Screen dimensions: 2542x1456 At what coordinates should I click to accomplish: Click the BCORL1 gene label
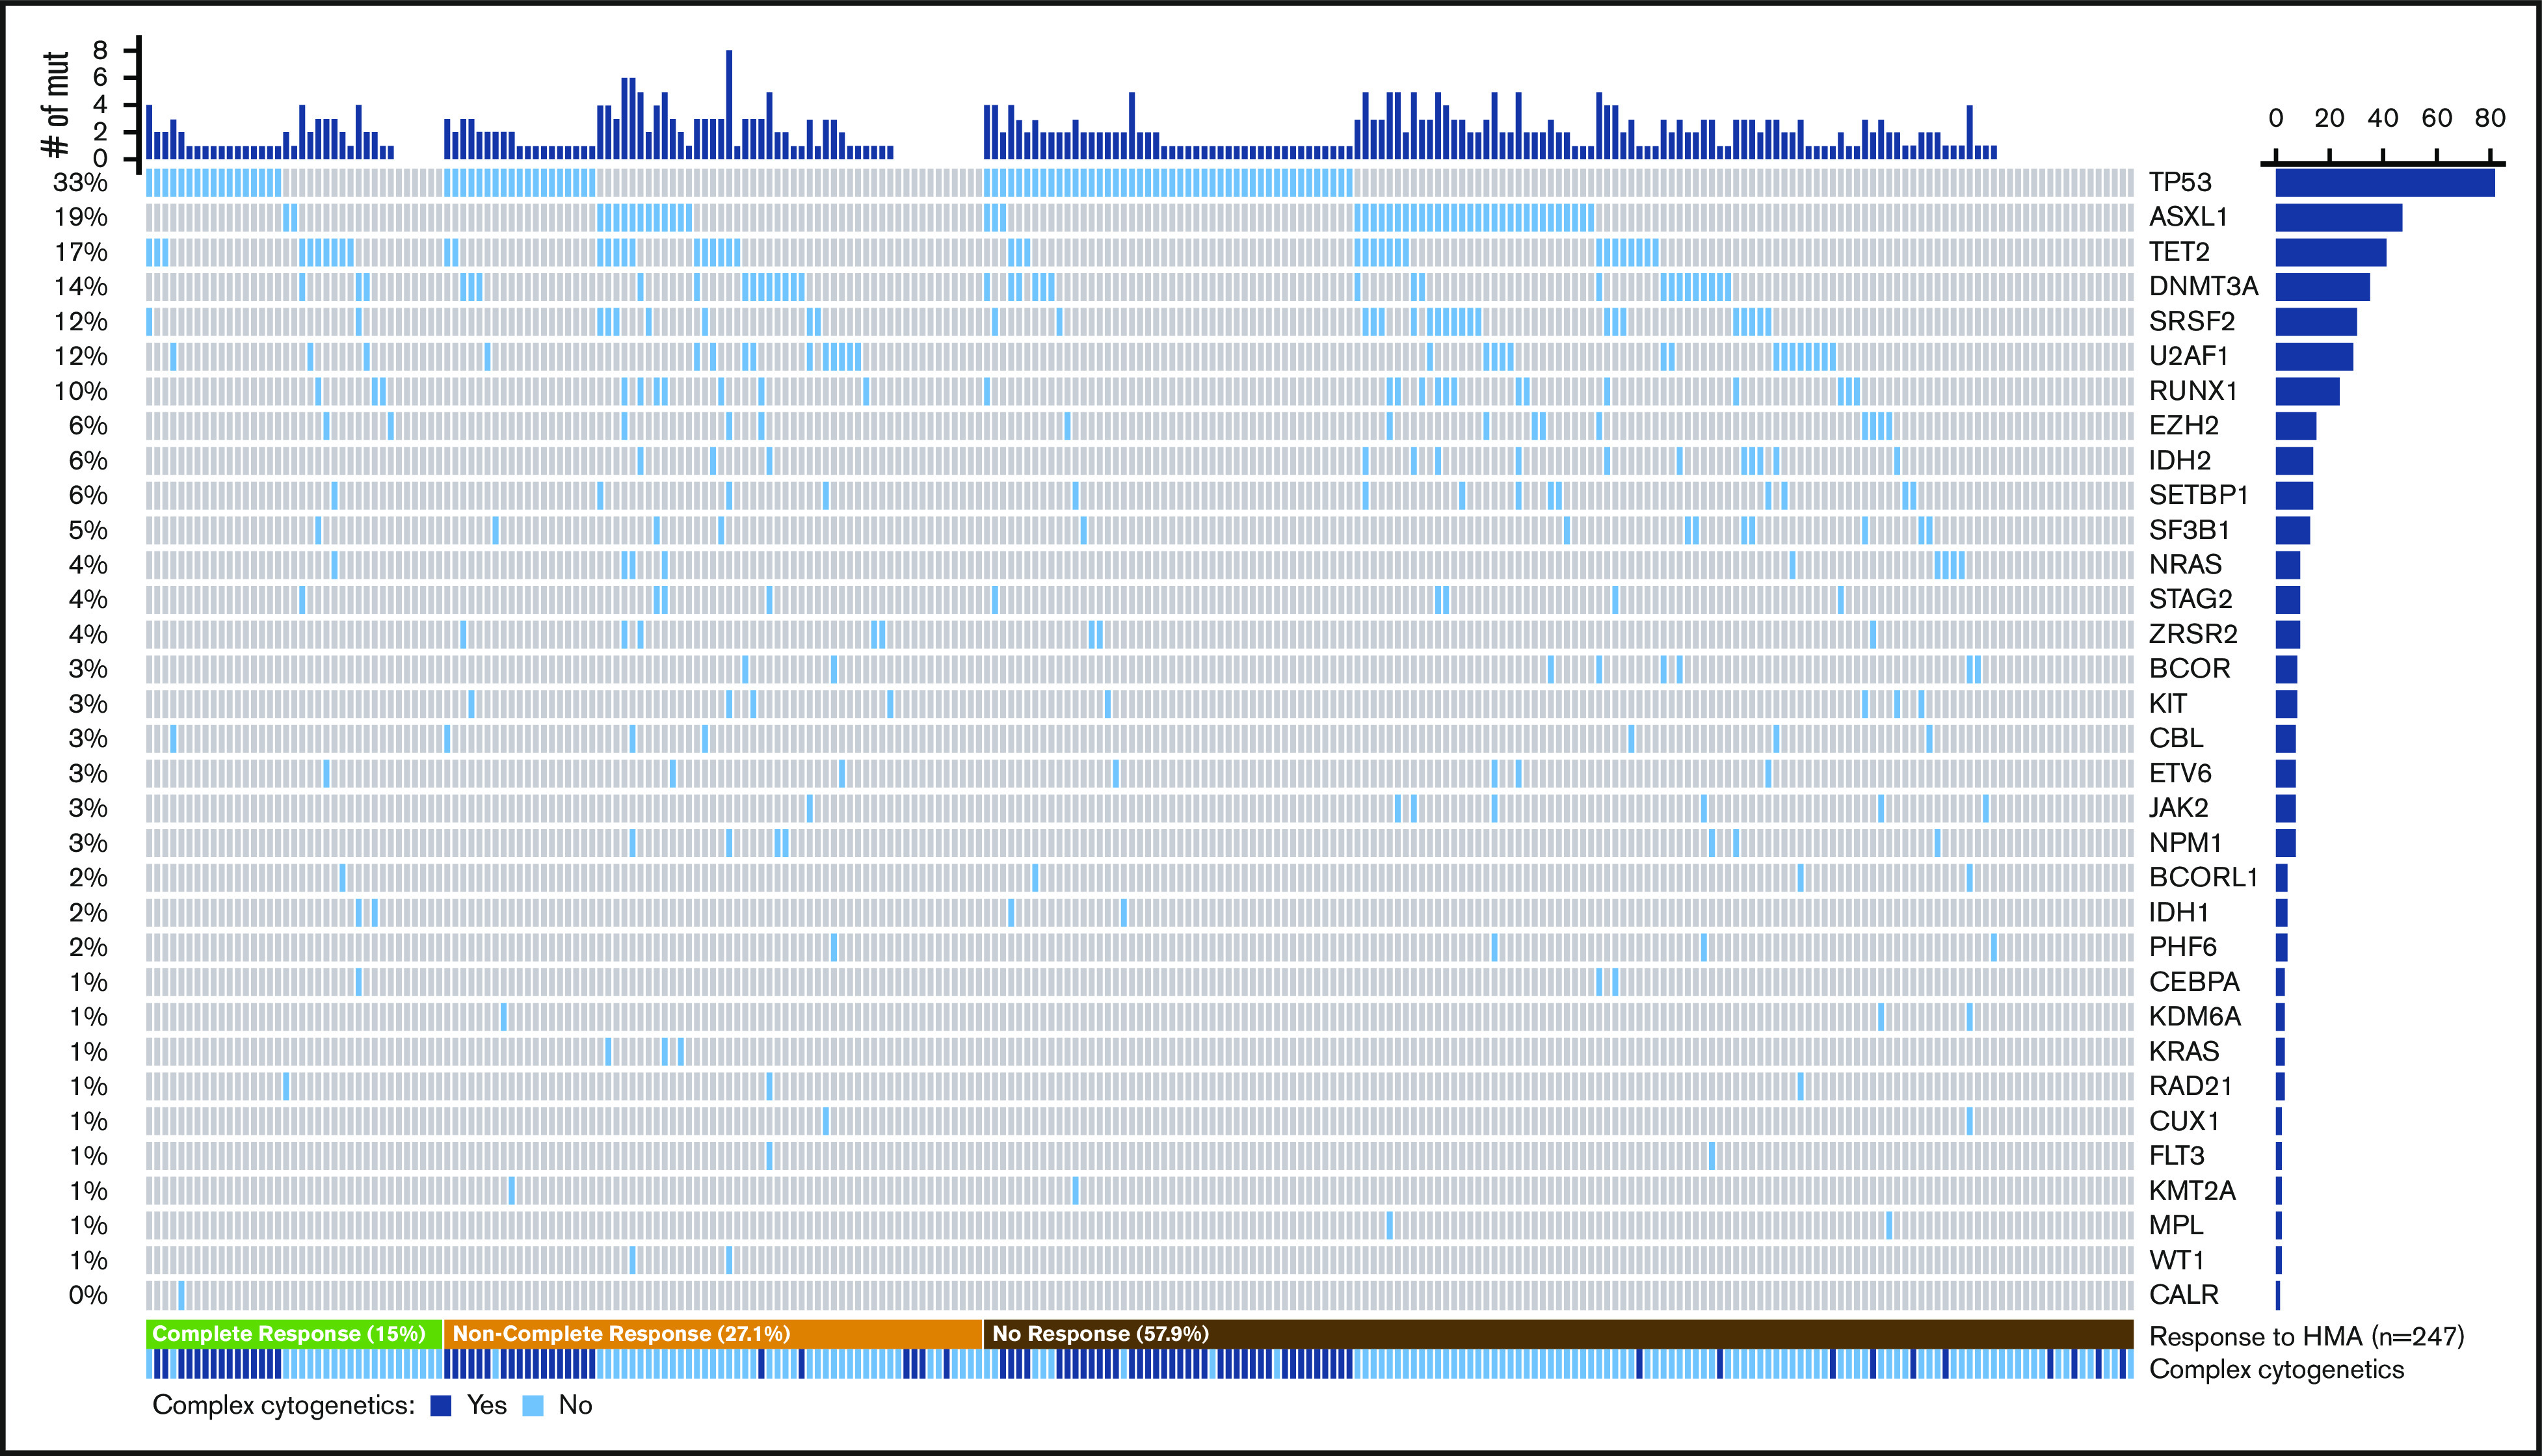pyautogui.click(x=2204, y=878)
